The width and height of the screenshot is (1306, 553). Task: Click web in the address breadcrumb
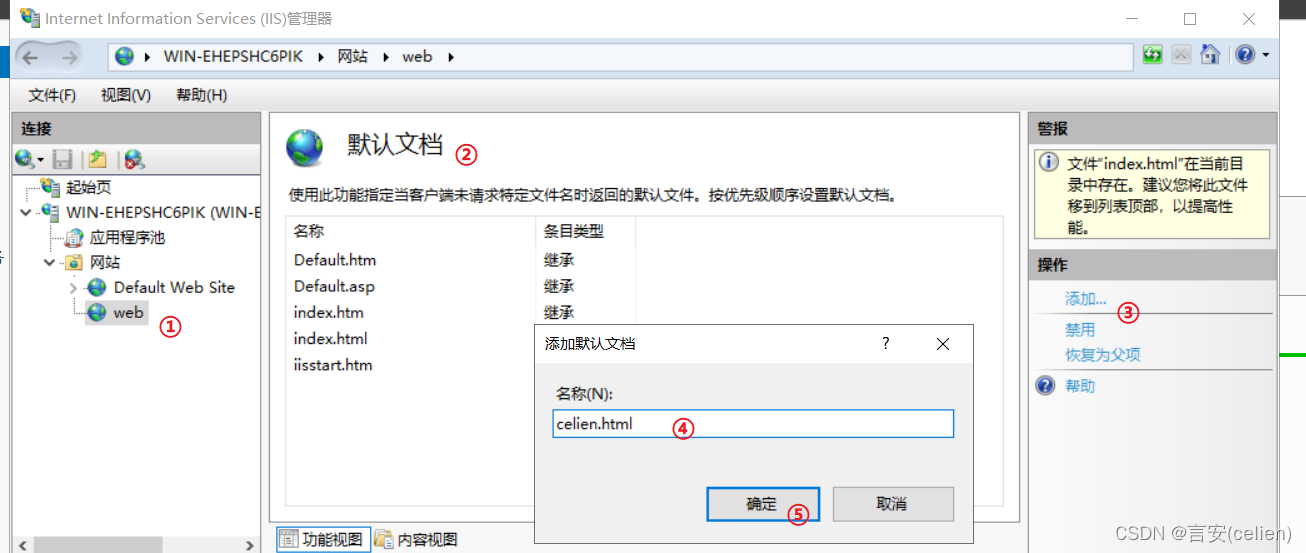pos(417,57)
